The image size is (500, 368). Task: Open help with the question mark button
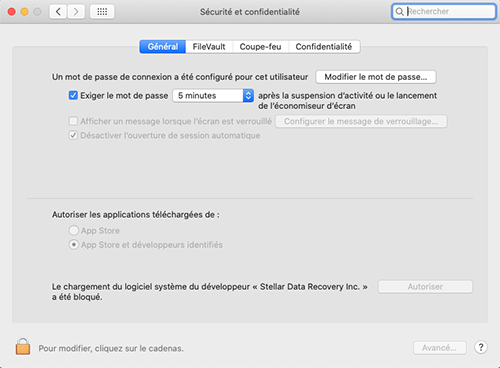point(481,348)
